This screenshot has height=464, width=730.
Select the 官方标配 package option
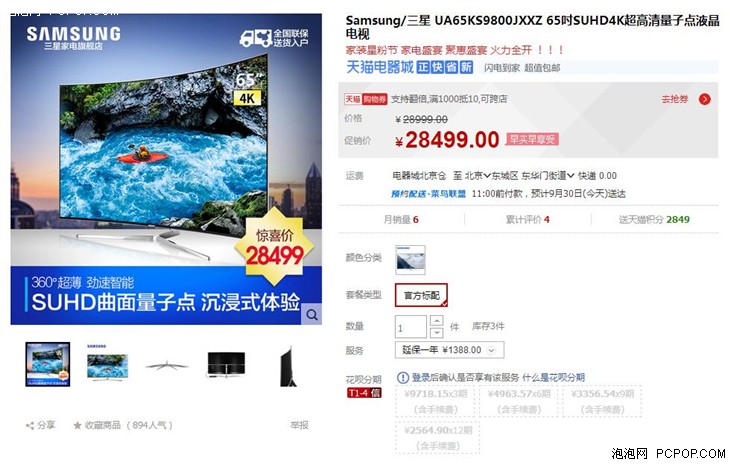click(421, 295)
